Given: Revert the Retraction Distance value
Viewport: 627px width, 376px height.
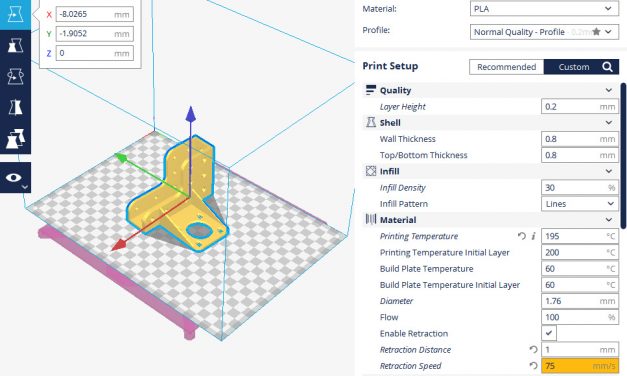Looking at the screenshot, I should [533, 350].
